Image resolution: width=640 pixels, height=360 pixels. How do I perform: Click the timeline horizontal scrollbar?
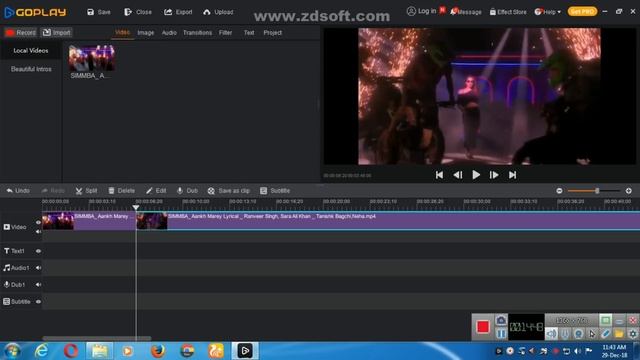(97, 338)
